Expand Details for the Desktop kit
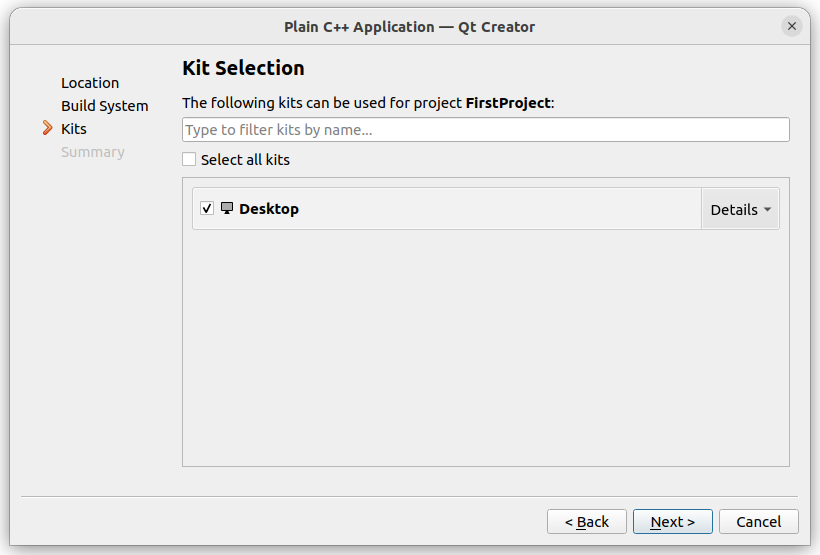The image size is (820, 555). 741,209
